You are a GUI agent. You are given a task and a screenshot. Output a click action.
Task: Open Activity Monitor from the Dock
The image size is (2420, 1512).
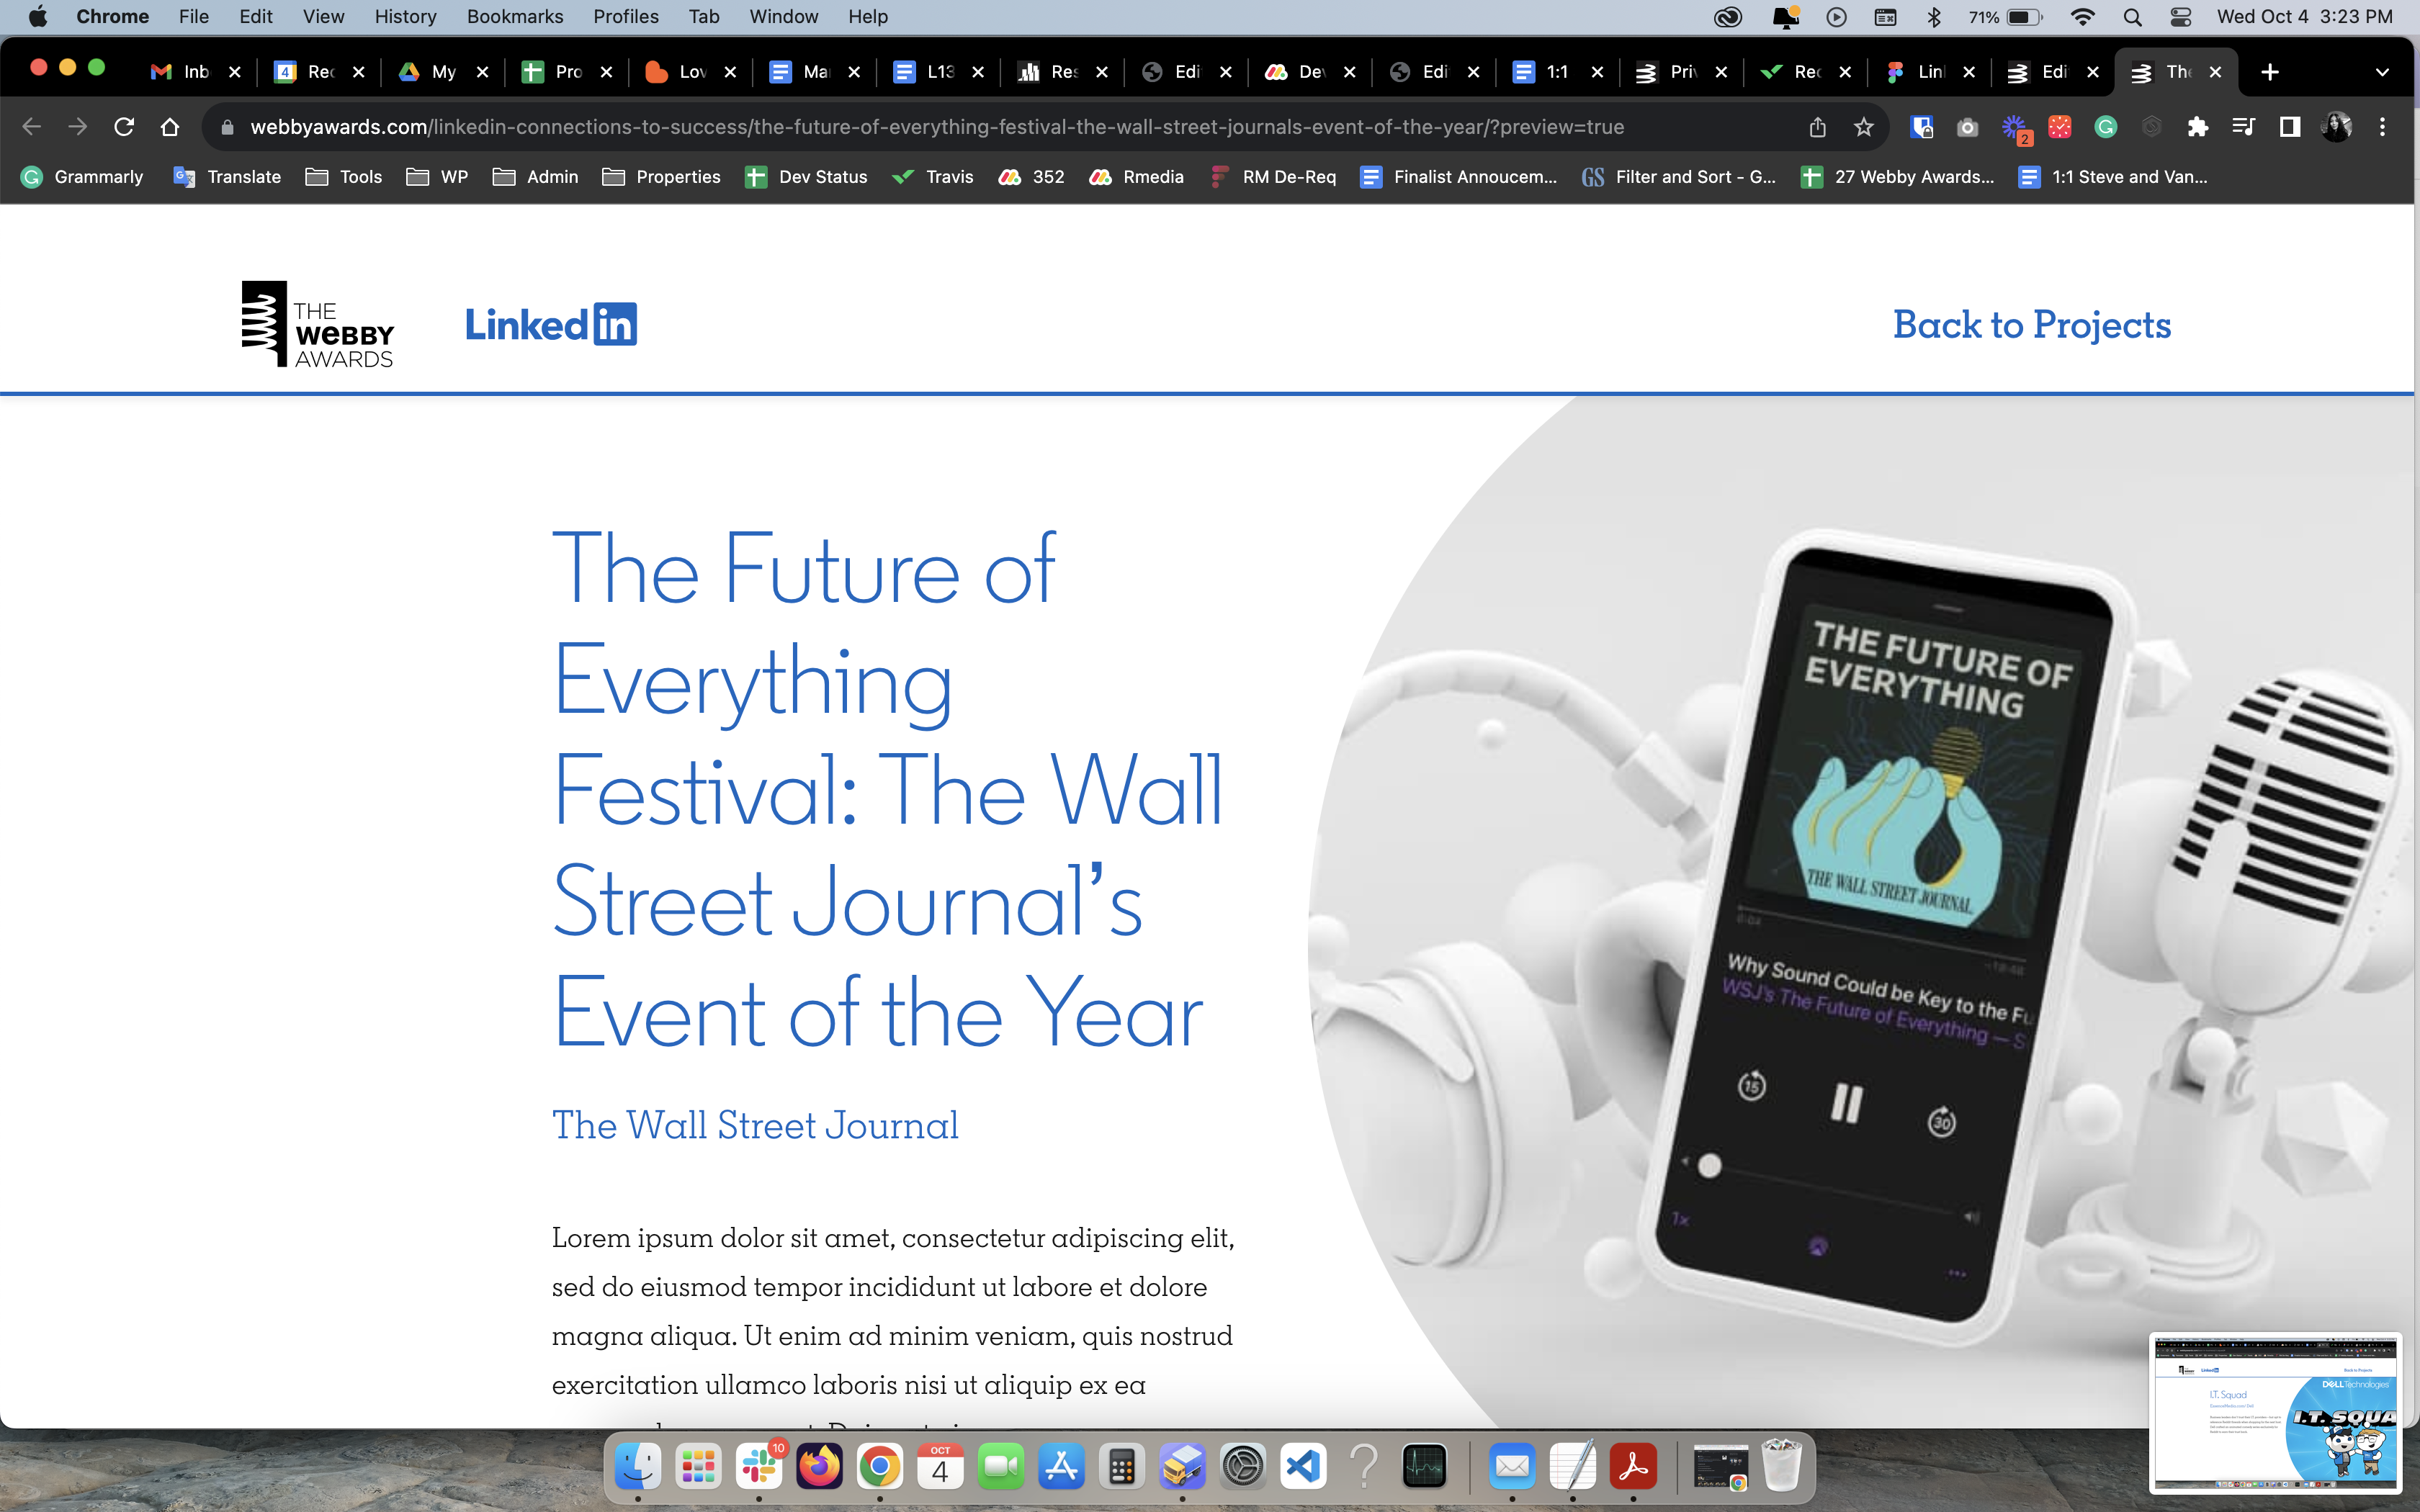tap(1424, 1467)
